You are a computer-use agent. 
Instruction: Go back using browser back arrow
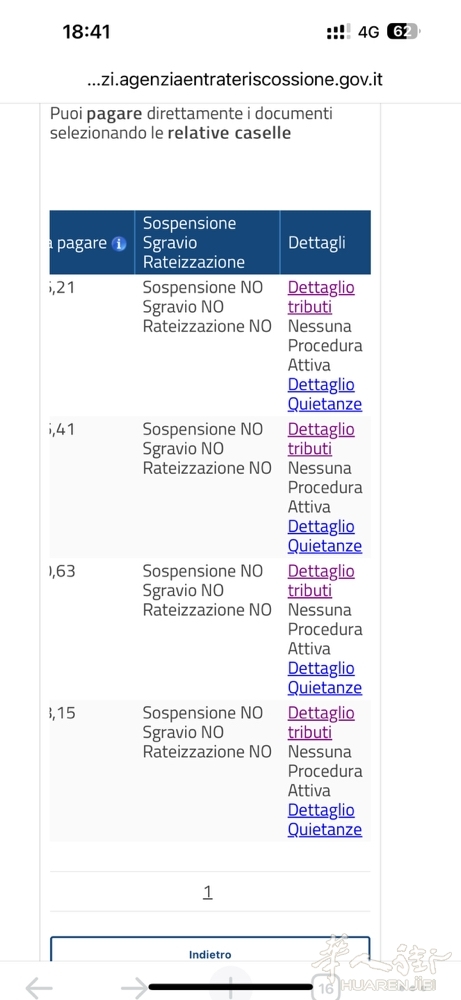[x=39, y=988]
